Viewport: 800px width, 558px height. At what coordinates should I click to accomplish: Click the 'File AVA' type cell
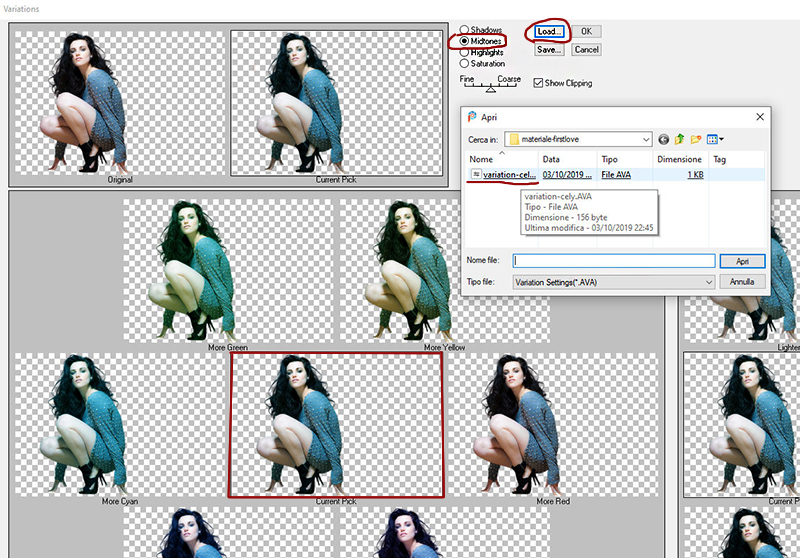(616, 174)
